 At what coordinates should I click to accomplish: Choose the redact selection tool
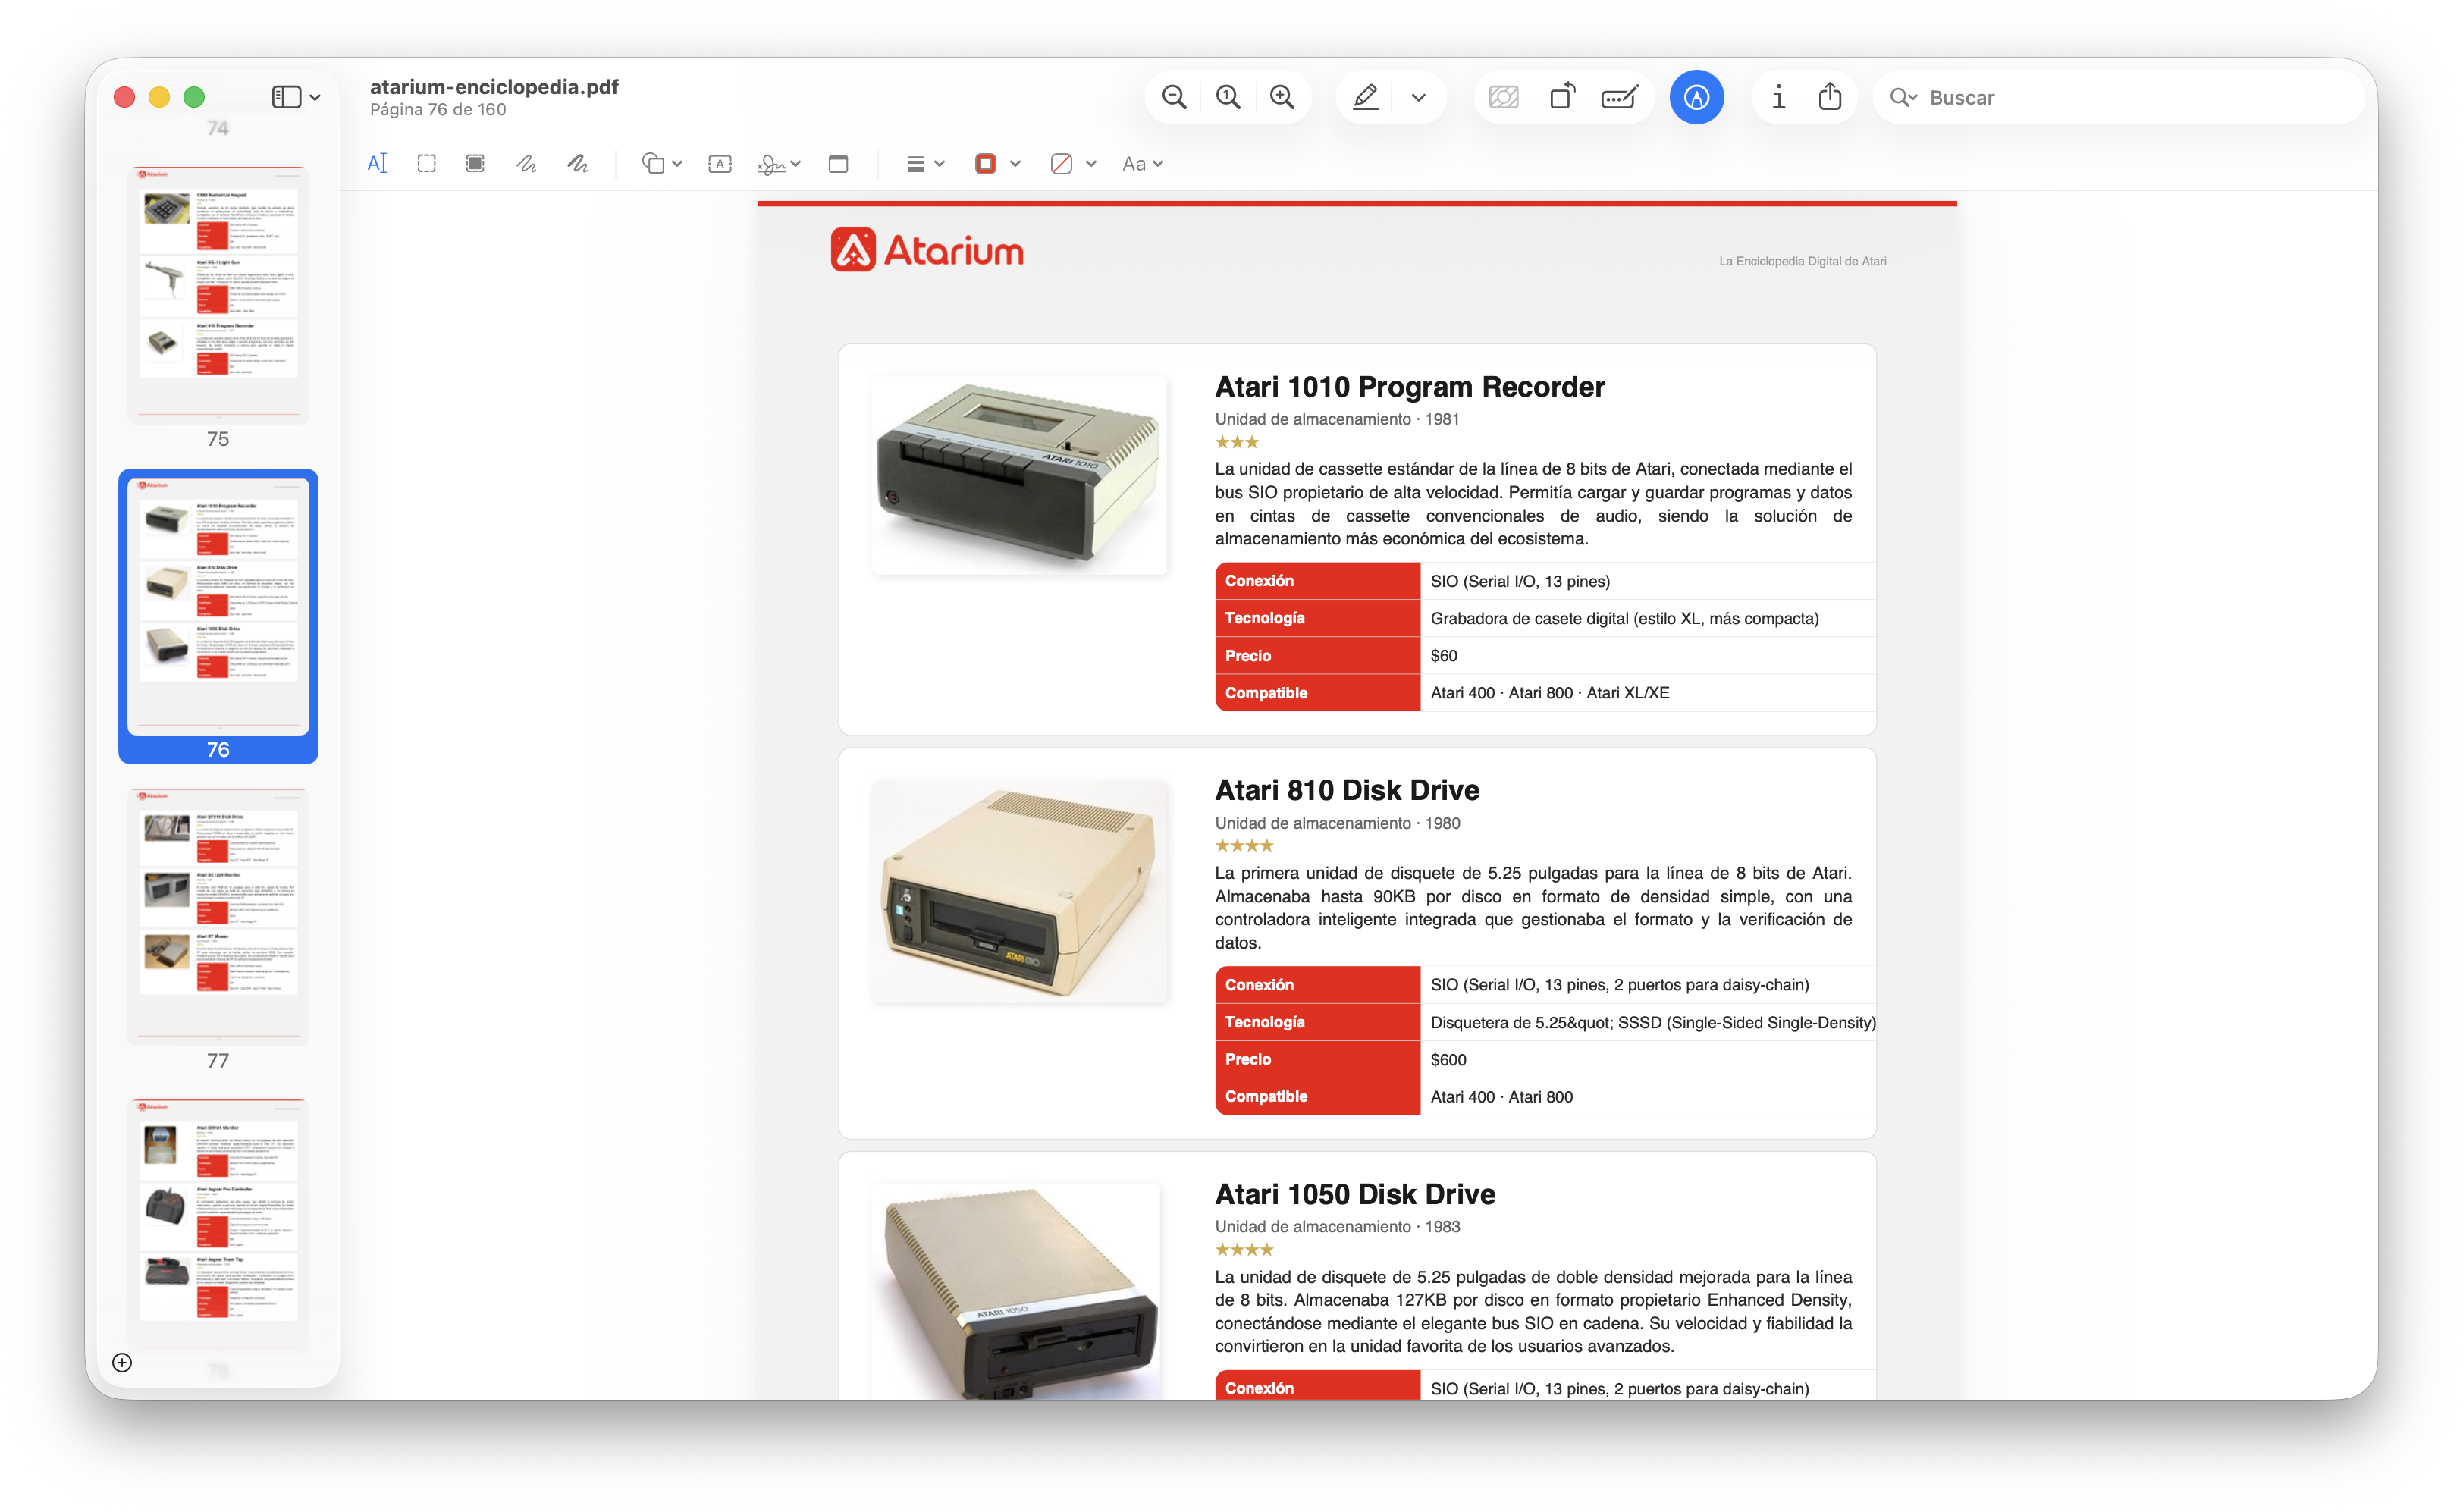(x=475, y=163)
